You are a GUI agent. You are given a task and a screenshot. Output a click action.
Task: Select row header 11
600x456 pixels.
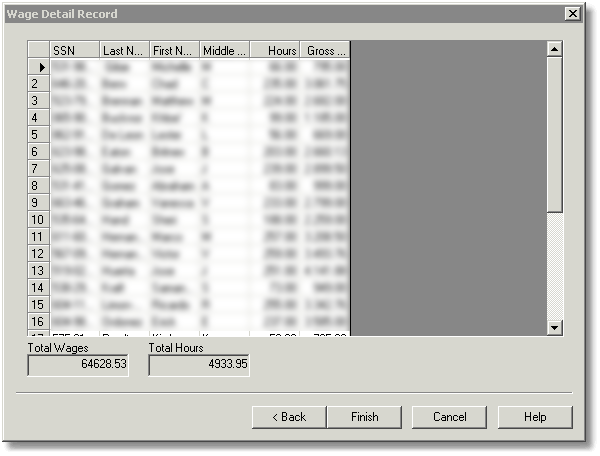click(39, 237)
